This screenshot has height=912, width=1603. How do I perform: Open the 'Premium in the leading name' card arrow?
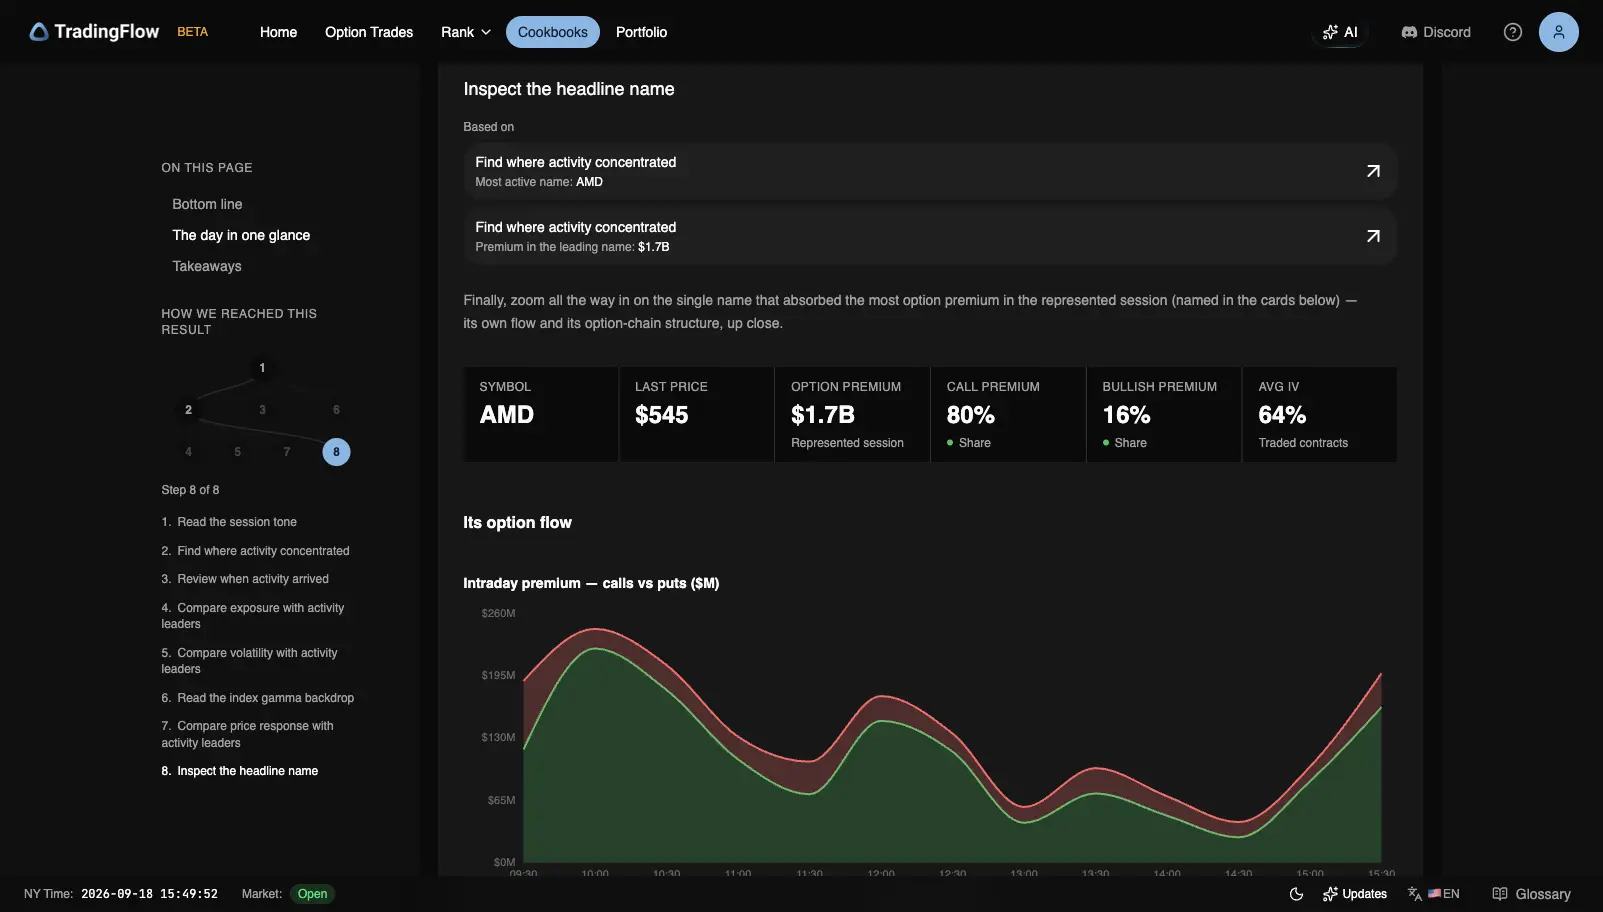click(x=1373, y=236)
